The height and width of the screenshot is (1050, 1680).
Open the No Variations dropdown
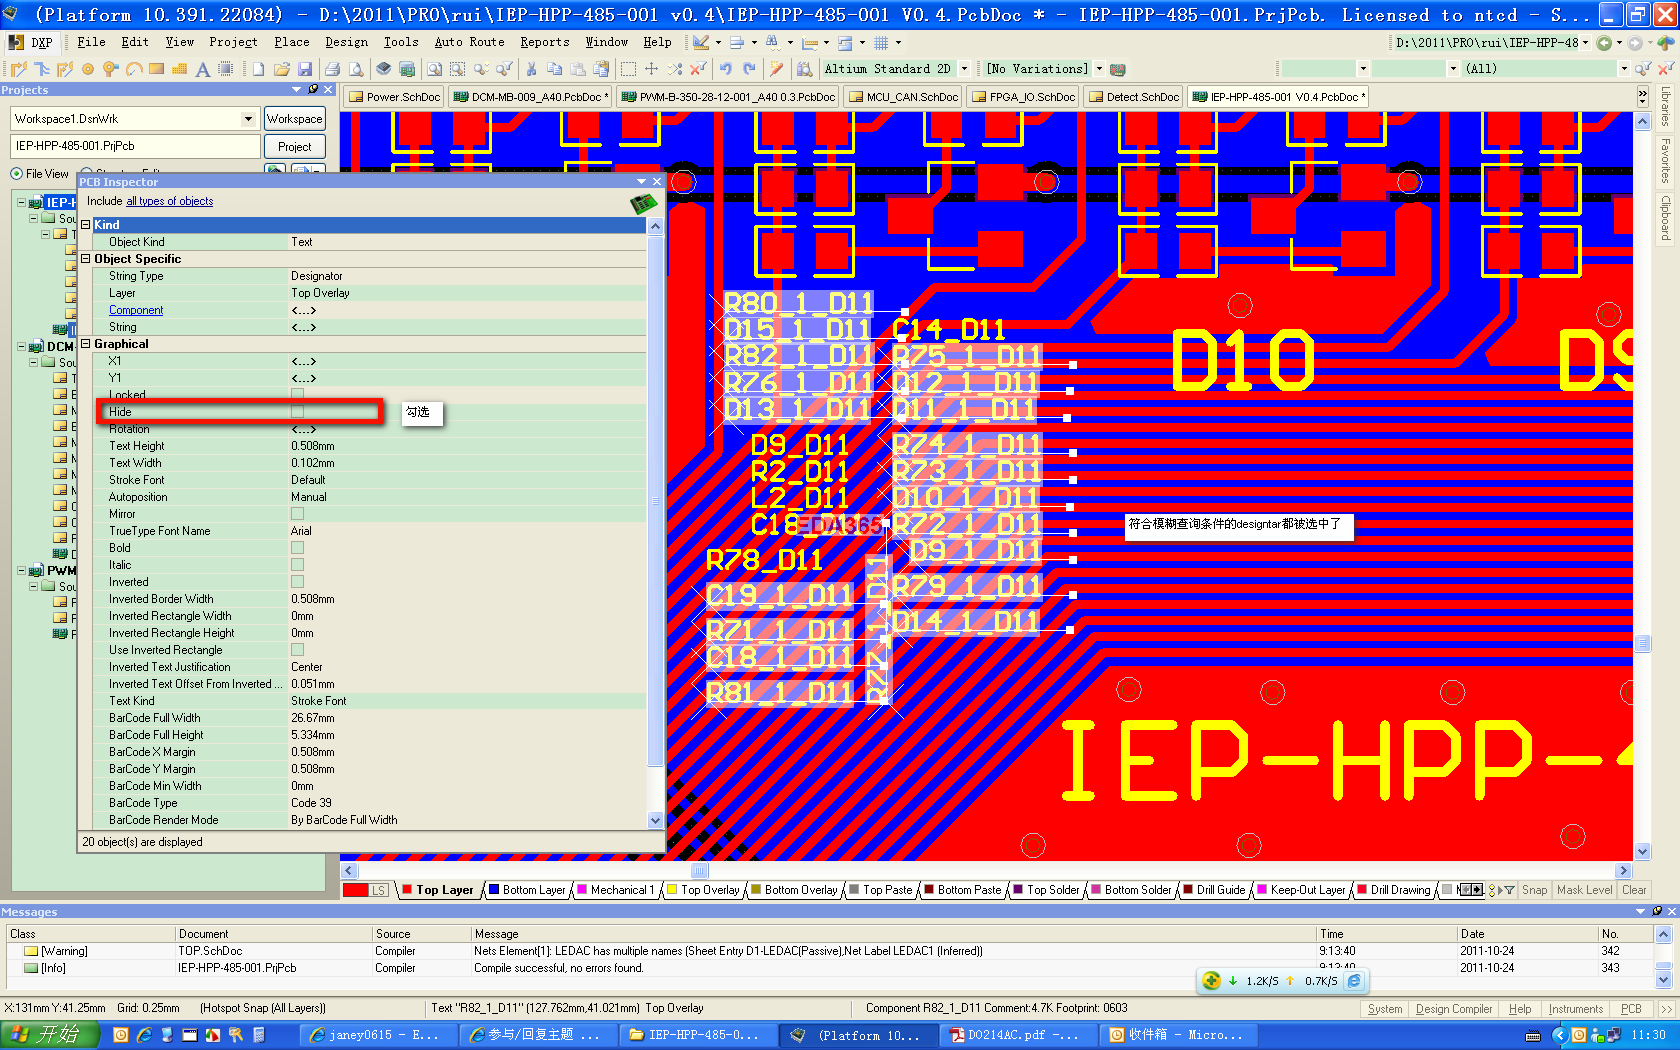point(1099,69)
